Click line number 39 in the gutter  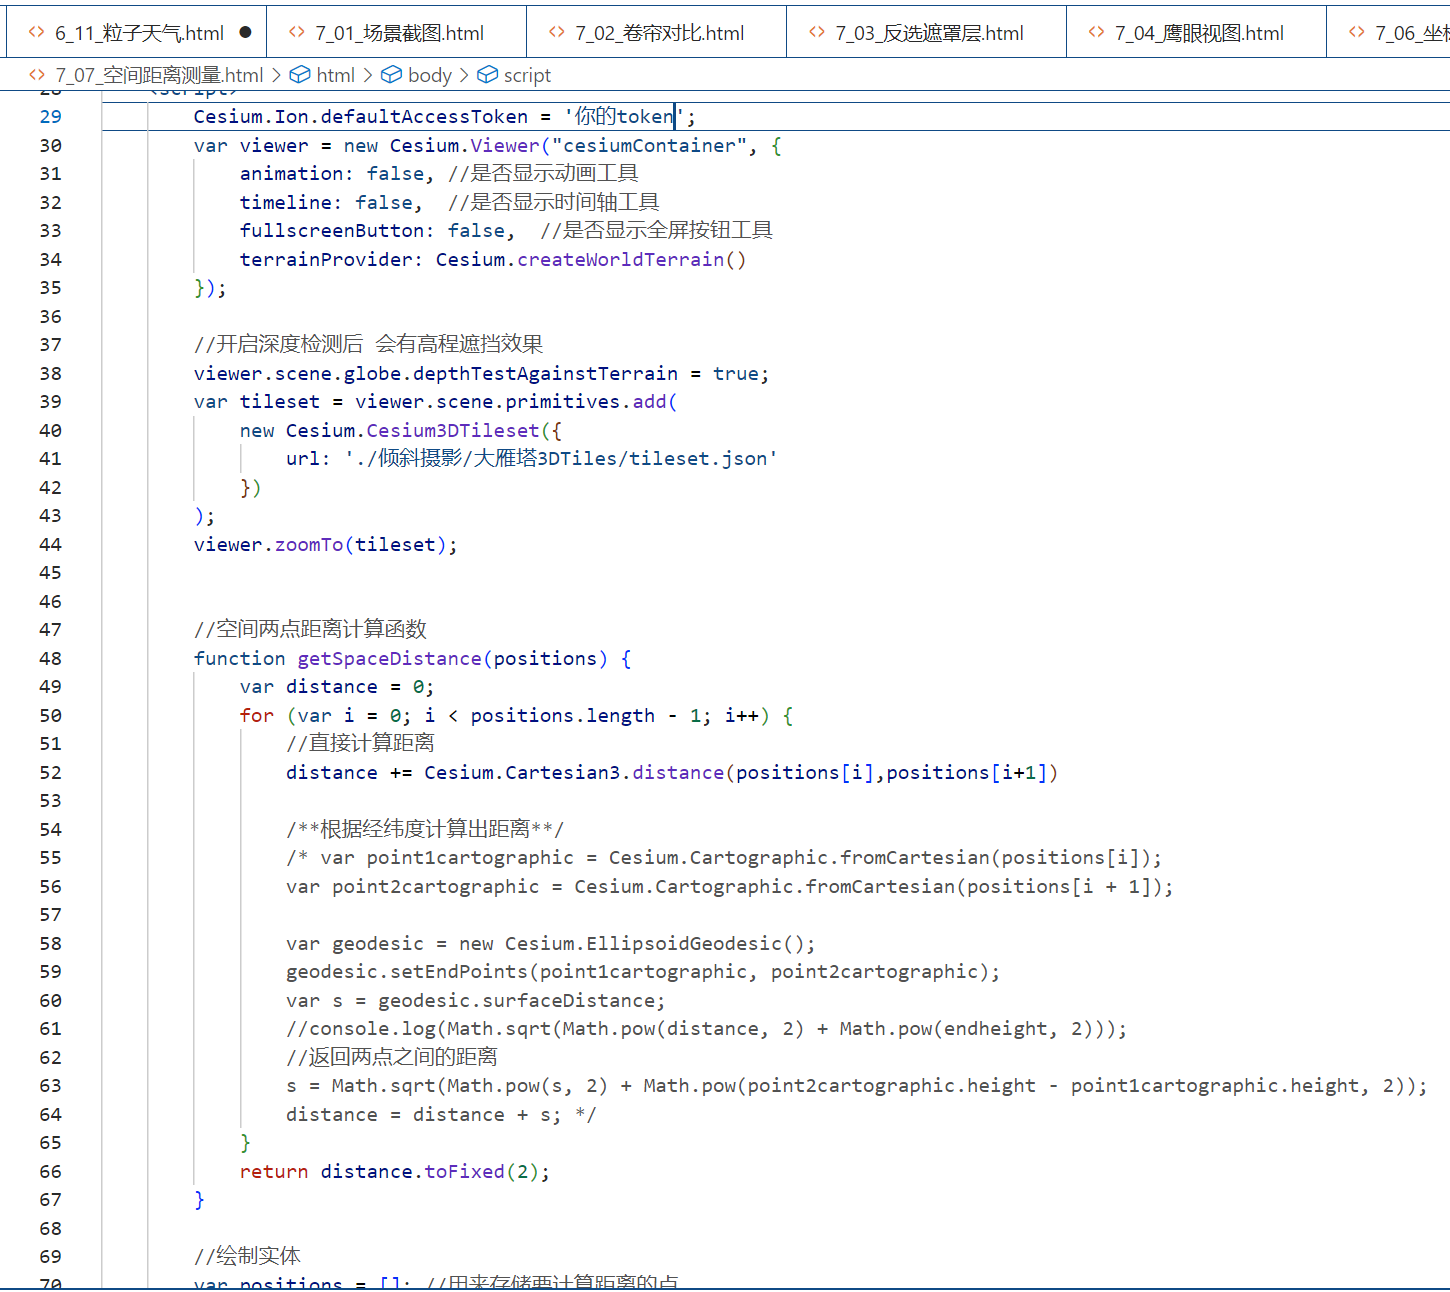51,401
